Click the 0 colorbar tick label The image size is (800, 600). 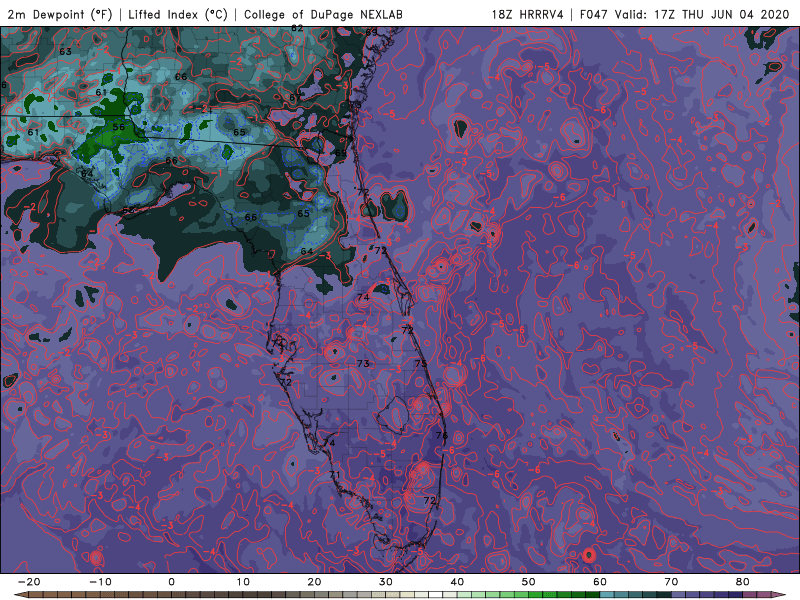pos(171,582)
